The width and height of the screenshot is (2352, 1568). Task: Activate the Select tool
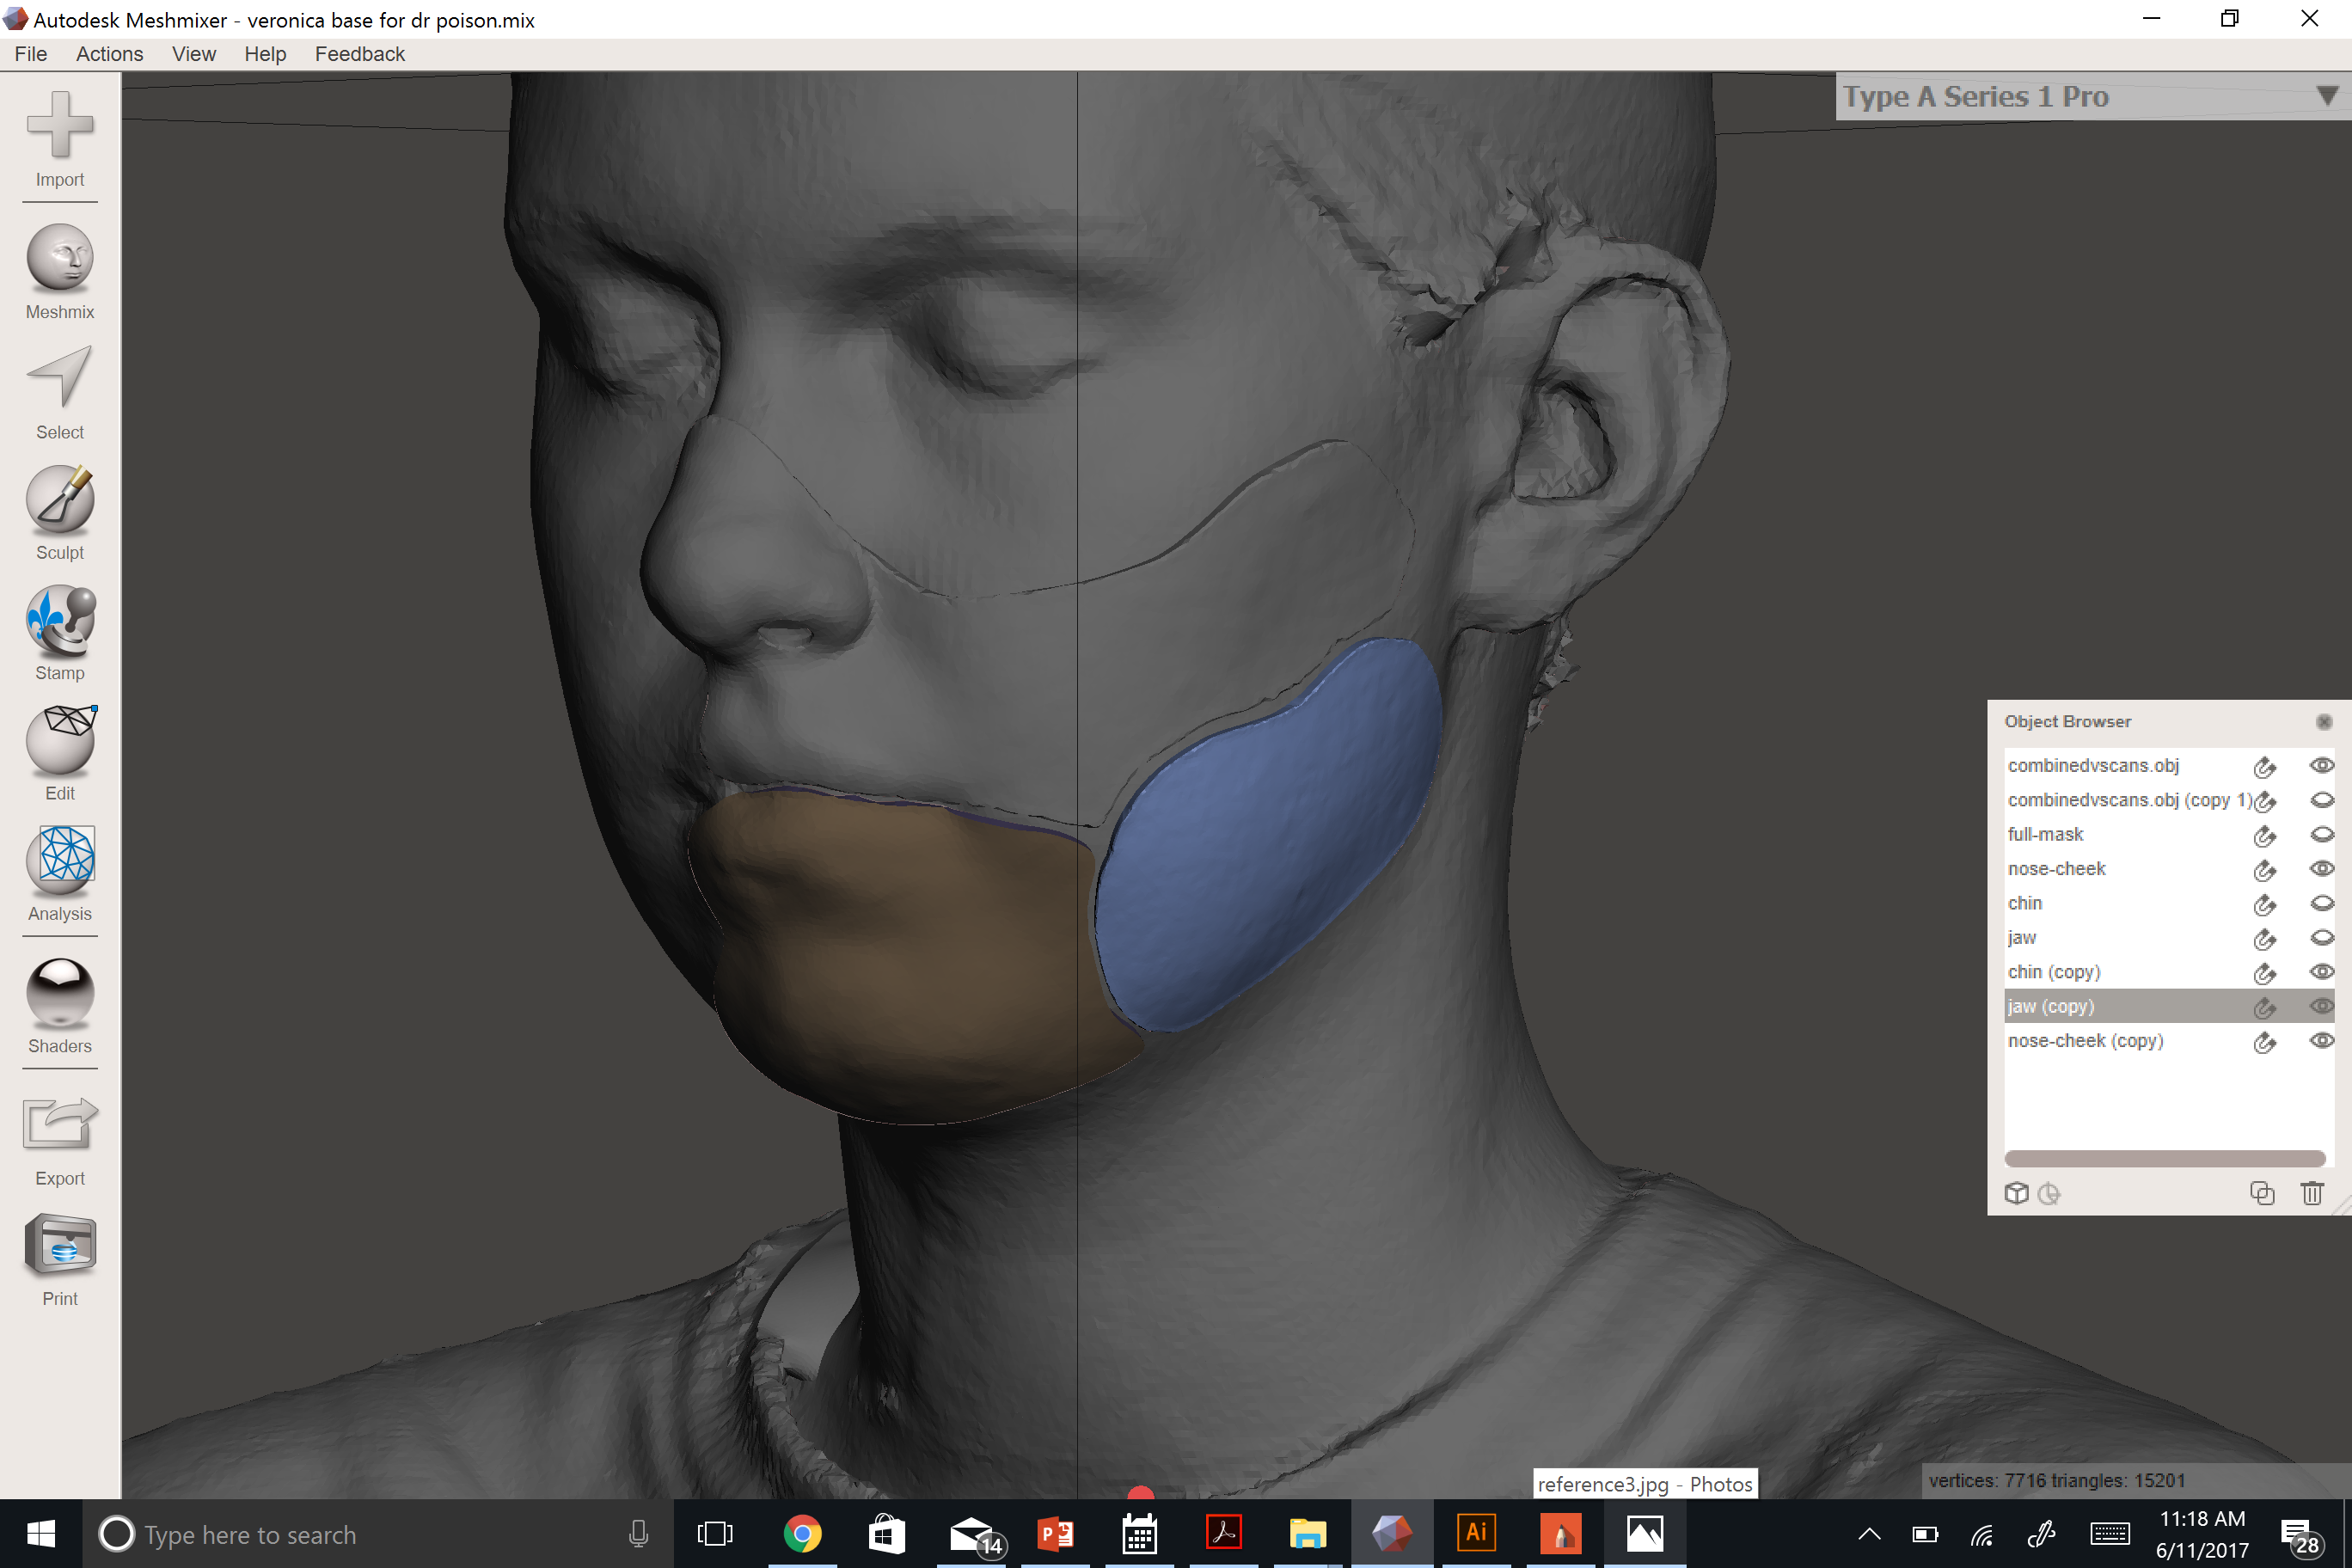pyautogui.click(x=60, y=392)
